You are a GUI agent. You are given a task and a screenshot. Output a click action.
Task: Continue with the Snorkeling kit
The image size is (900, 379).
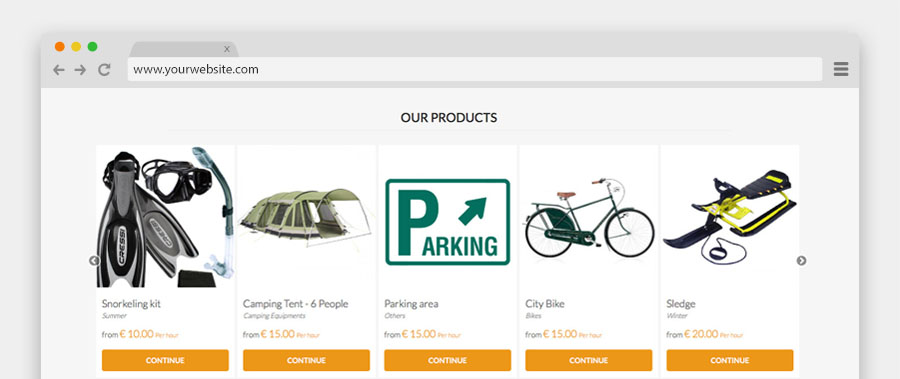[x=165, y=360]
